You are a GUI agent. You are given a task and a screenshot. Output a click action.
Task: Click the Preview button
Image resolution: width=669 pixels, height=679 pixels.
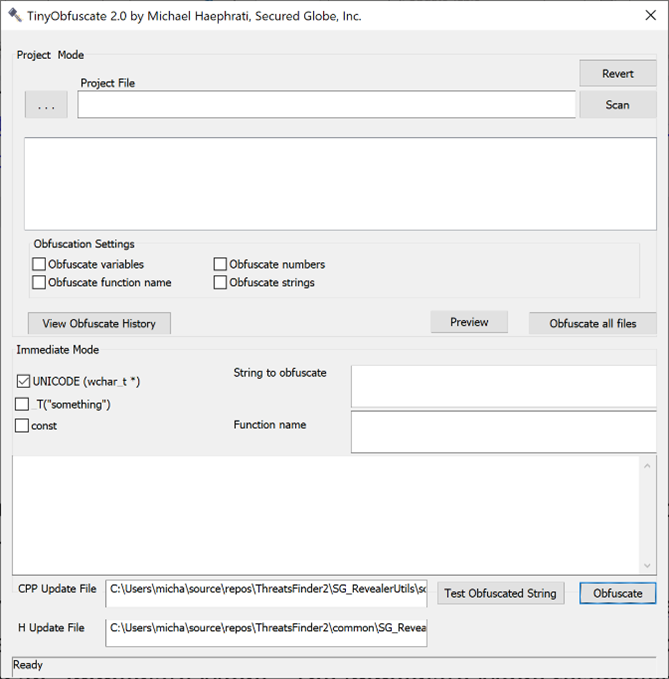(469, 322)
